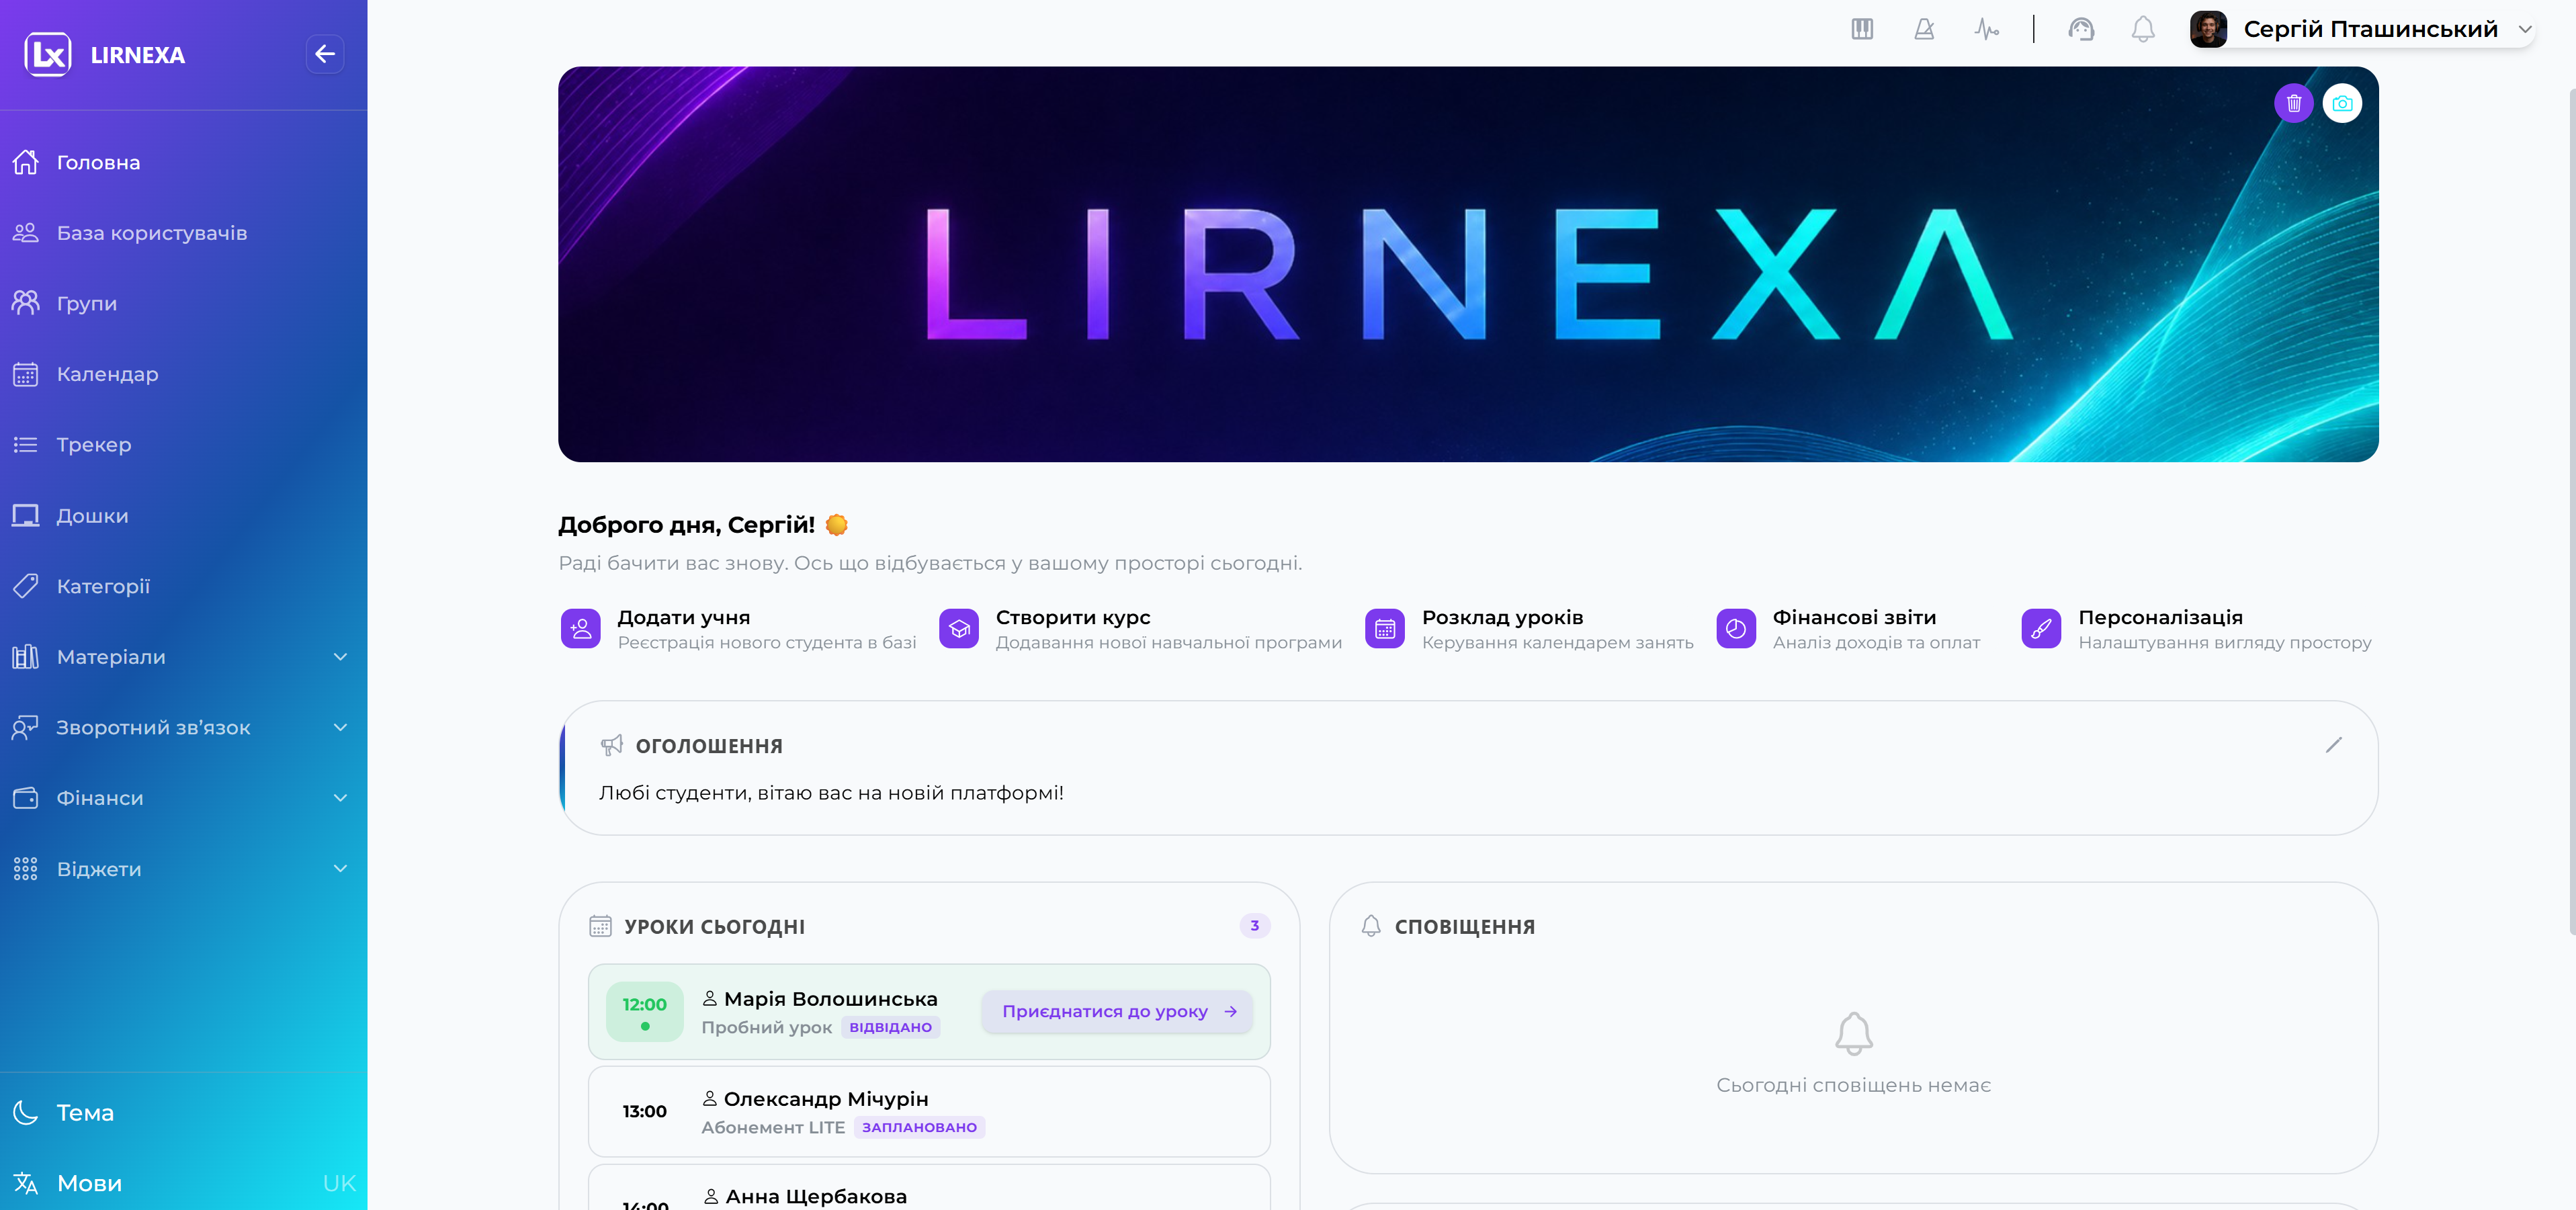Open the Додати учня shortcut text
Screen dimensions: 2576x1210
684,617
